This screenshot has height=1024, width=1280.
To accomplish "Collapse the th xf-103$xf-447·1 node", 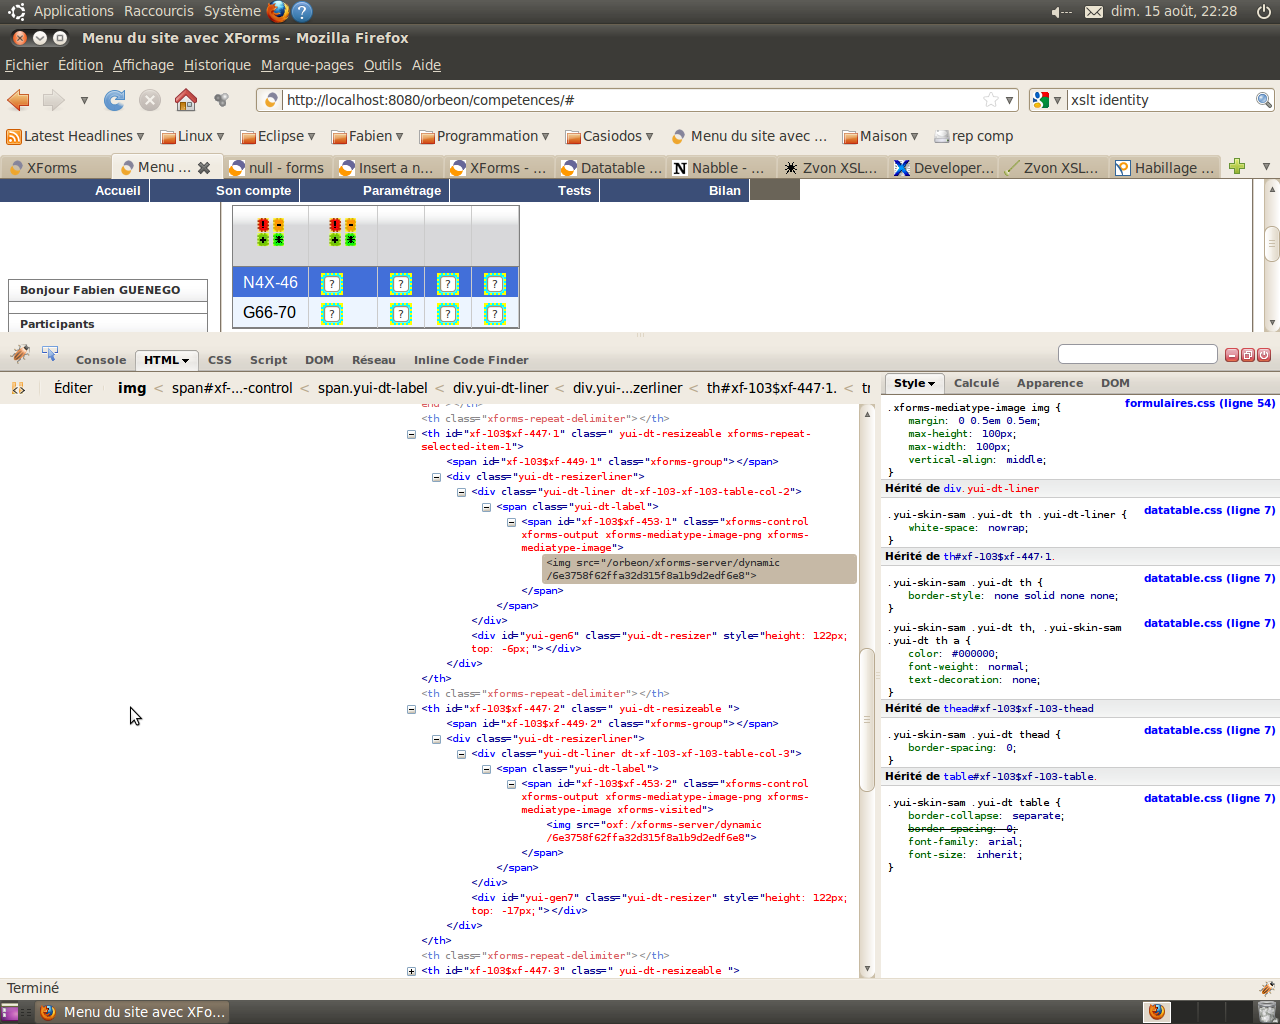I will [411, 434].
